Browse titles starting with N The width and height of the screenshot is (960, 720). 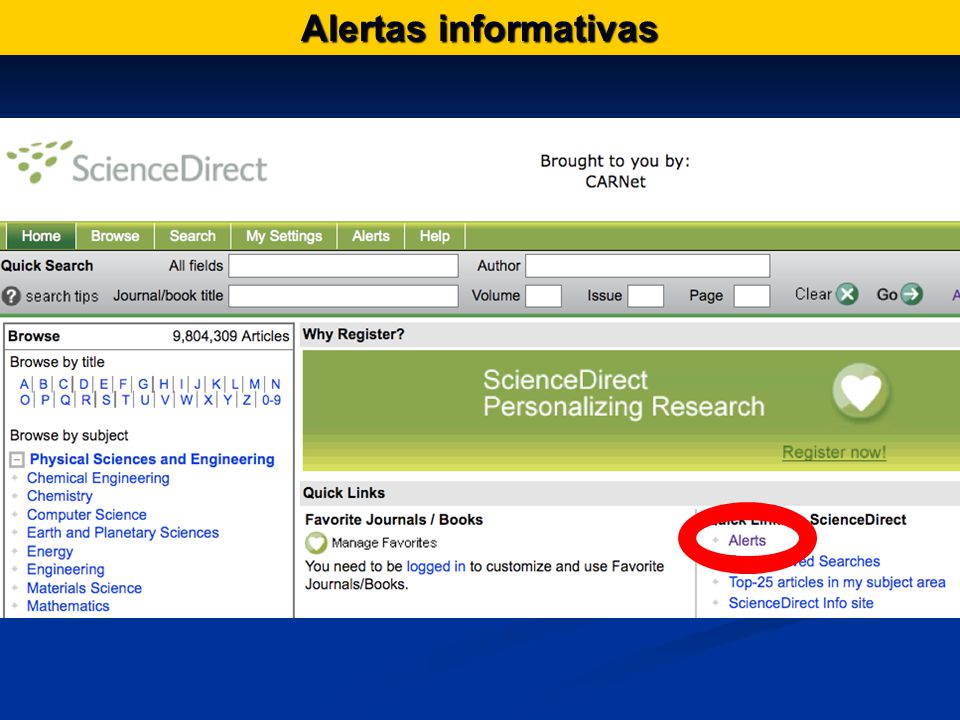tap(276, 384)
